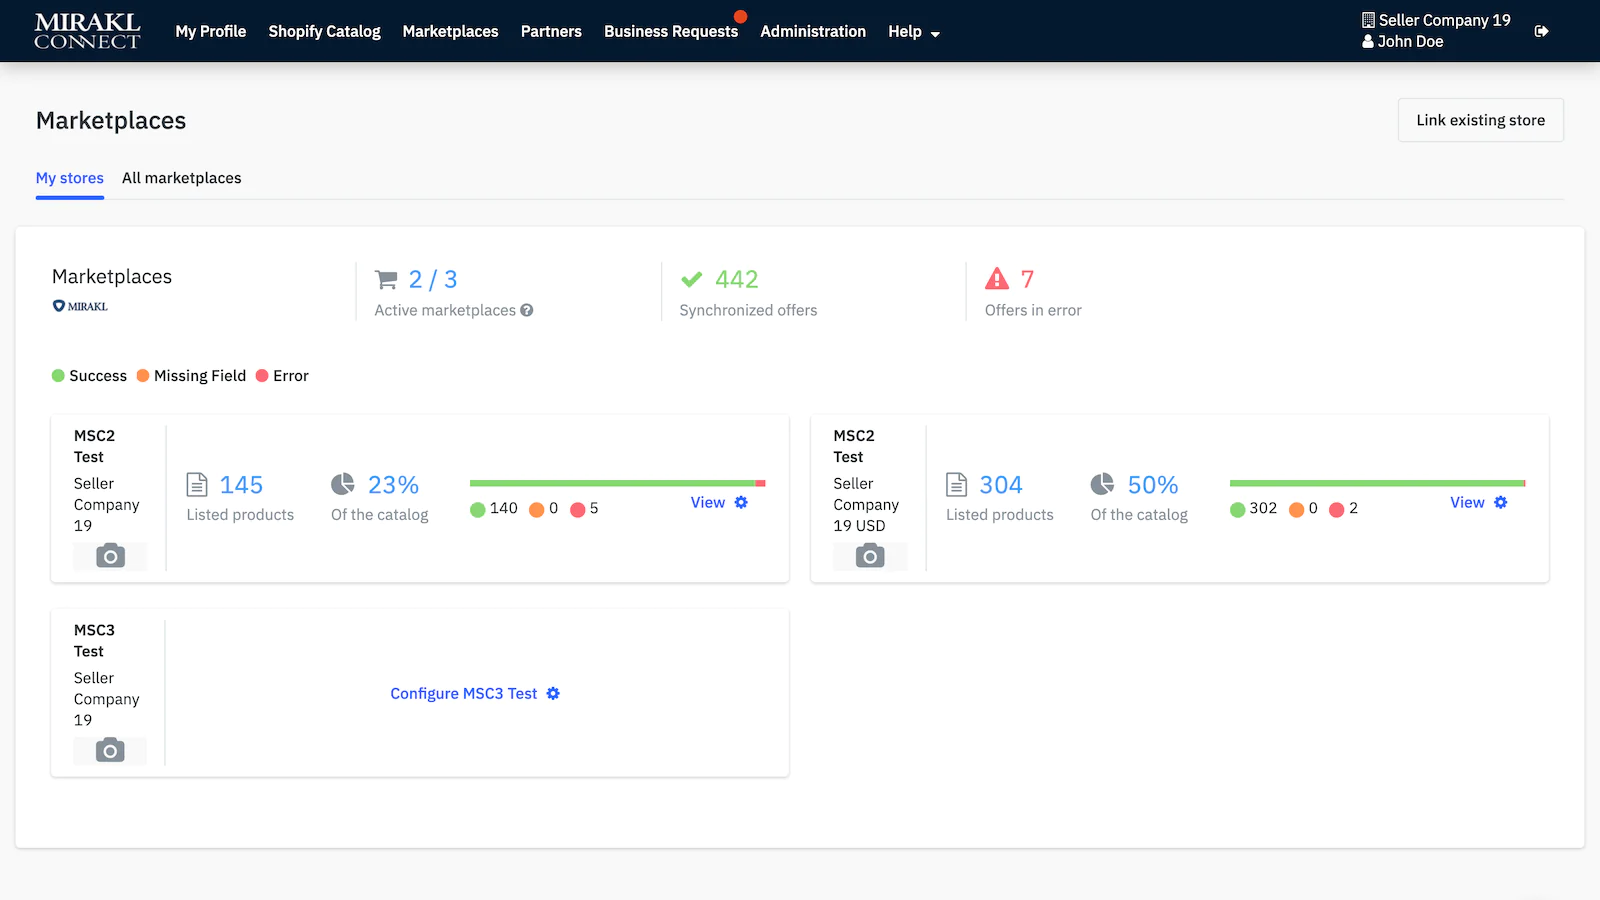This screenshot has width=1600, height=900.
Task: Switch to the All marketplaces tab
Action: pos(181,178)
